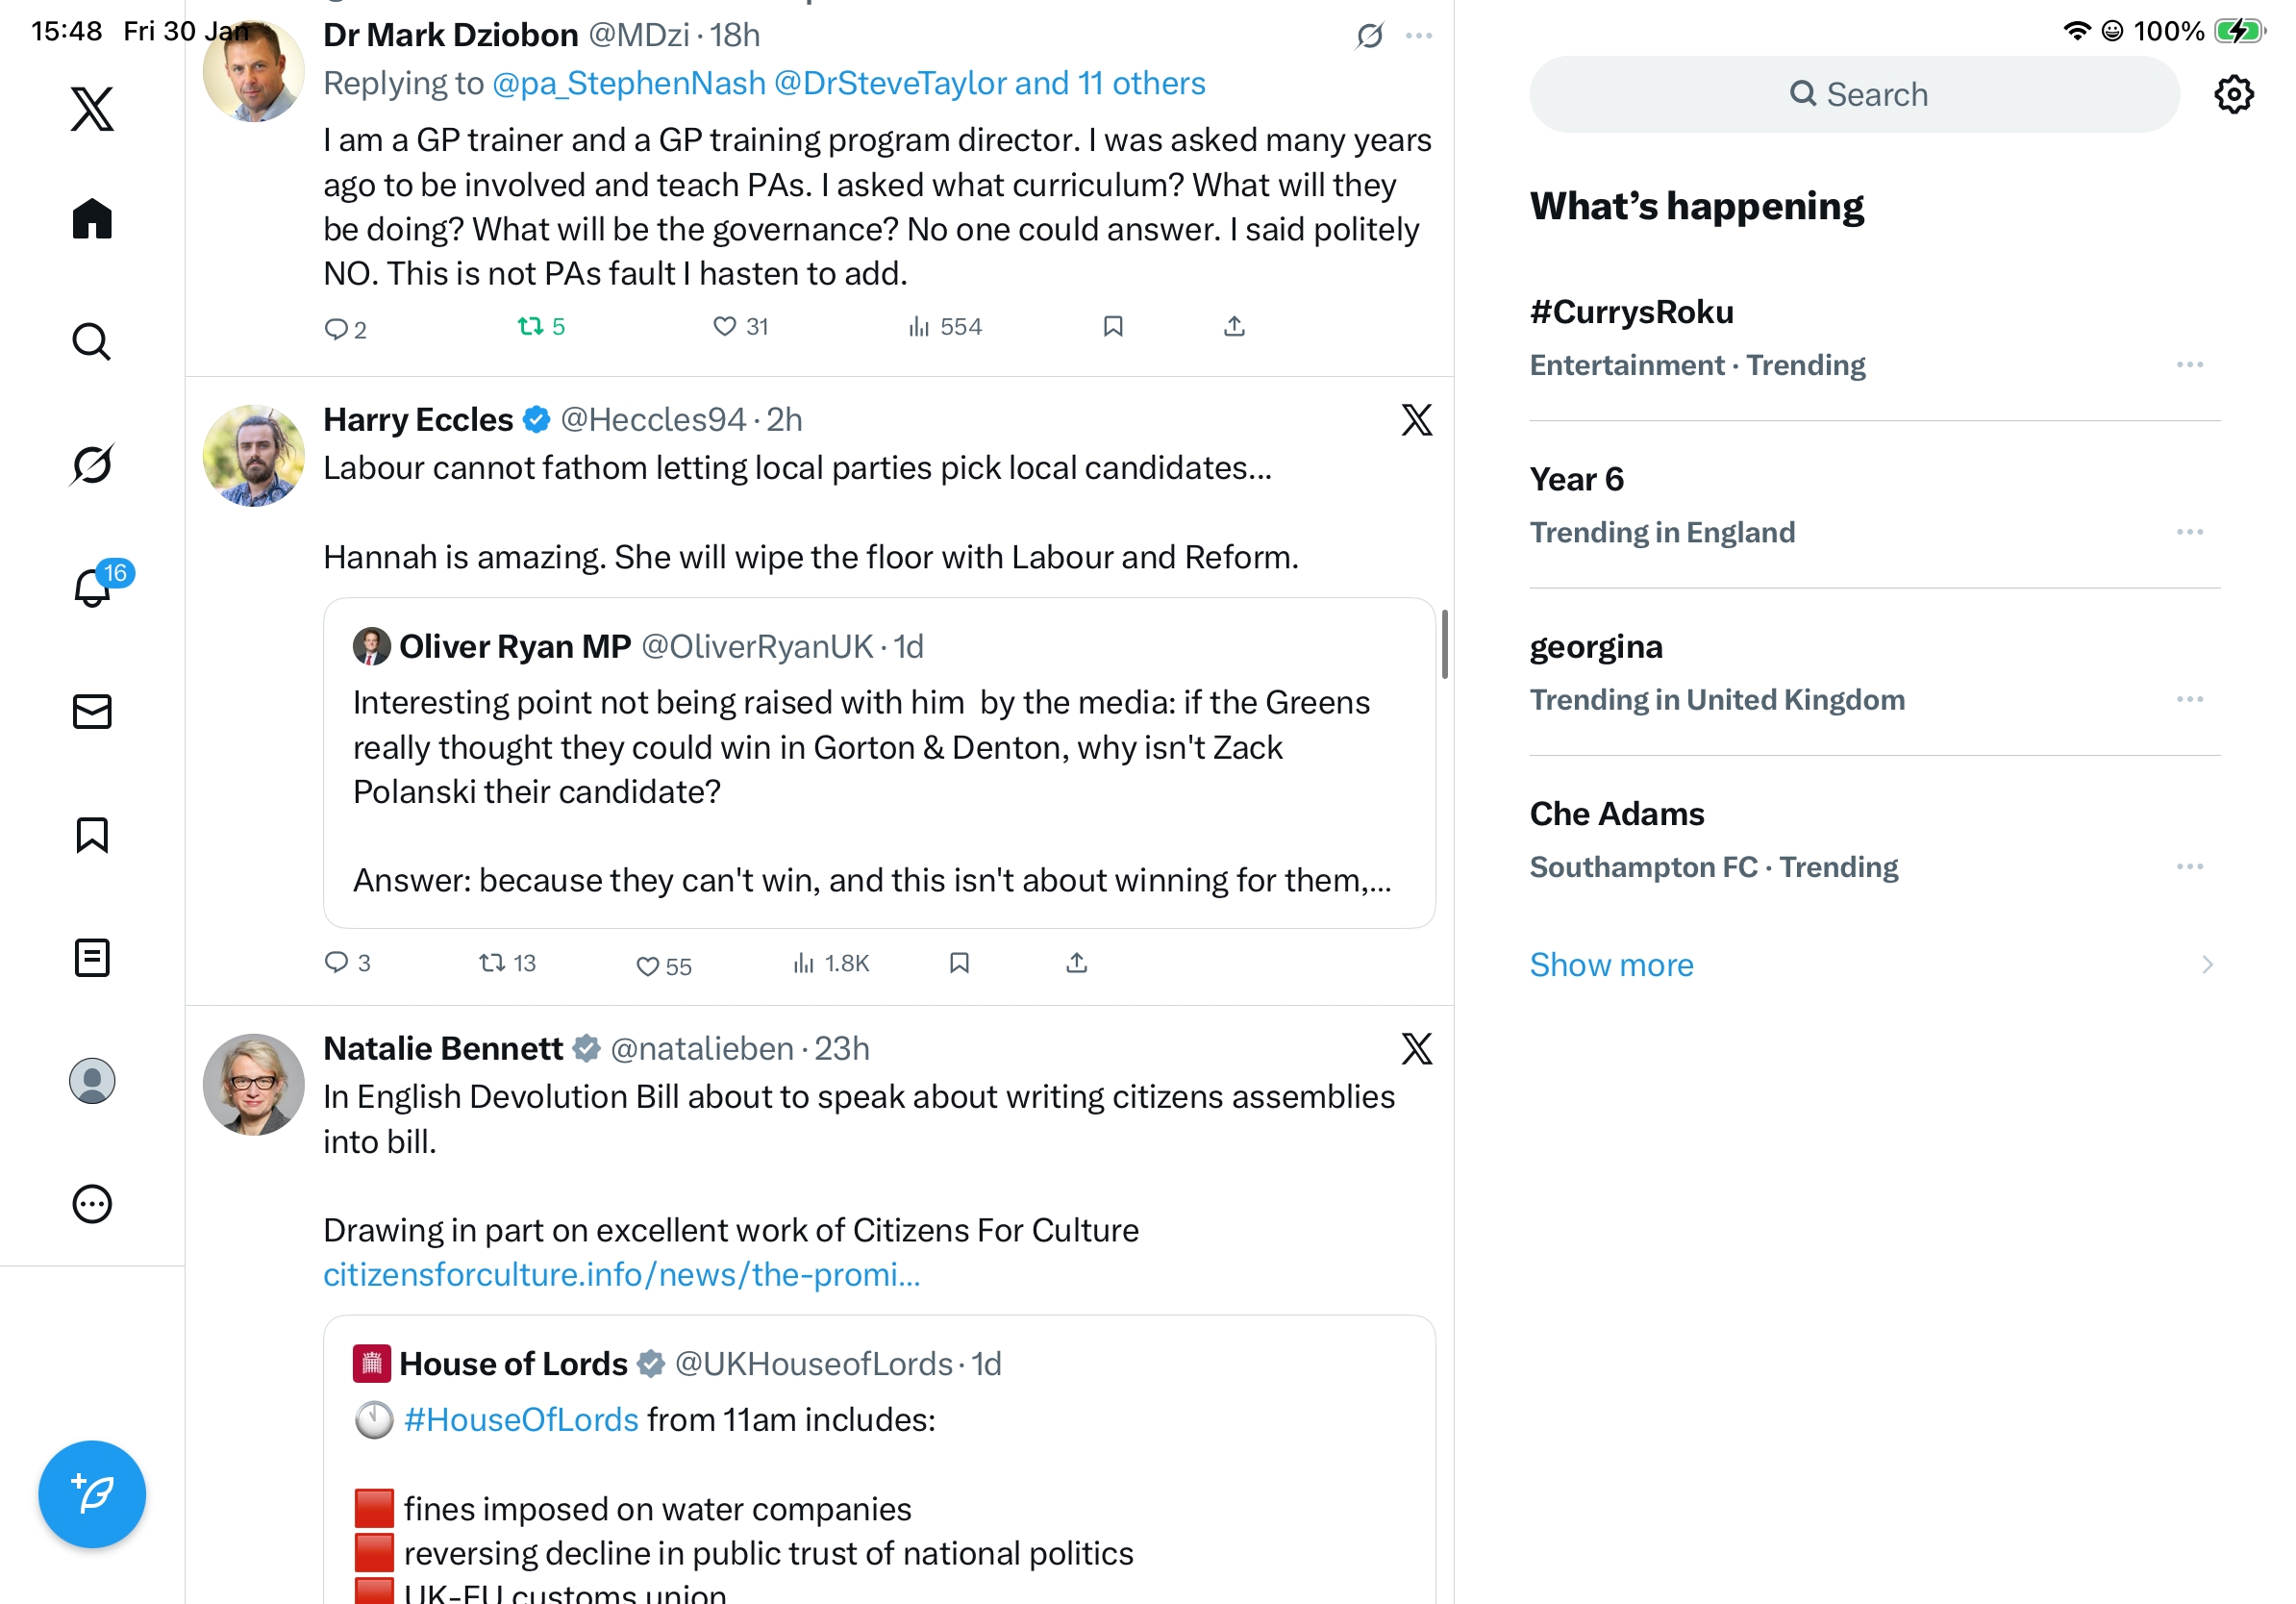Image resolution: width=2296 pixels, height=1604 pixels.
Task: Open the #HouseOfLords hashtag link
Action: pyautogui.click(x=520, y=1419)
